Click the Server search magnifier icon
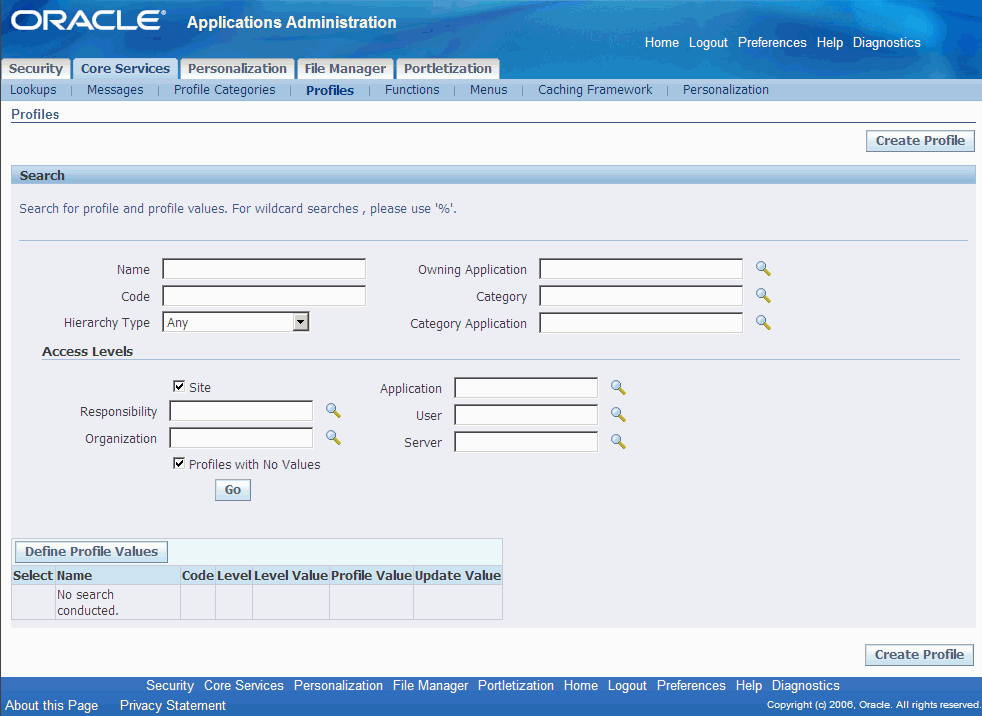The image size is (982, 716). [x=618, y=442]
